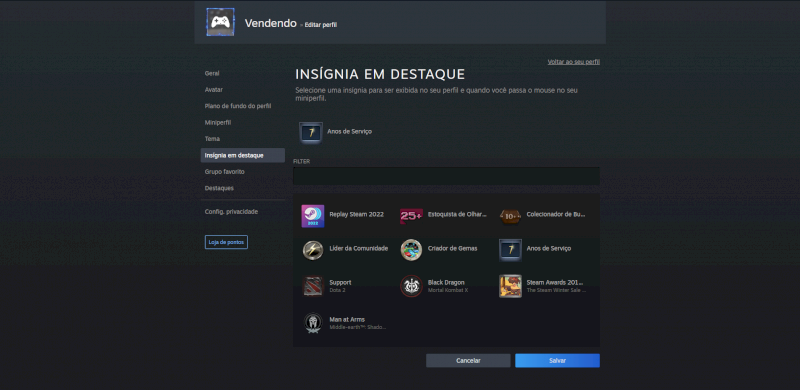Select the Criador de Gemas badge icon
800x390 pixels.
(x=411, y=250)
